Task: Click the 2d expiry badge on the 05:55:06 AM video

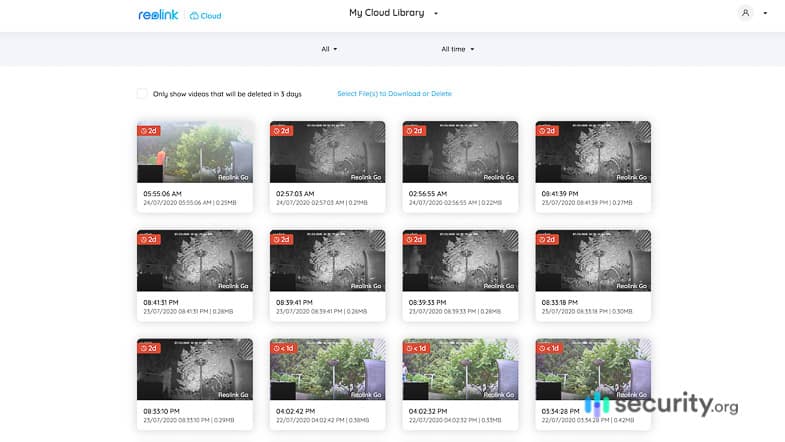Action: [149, 130]
